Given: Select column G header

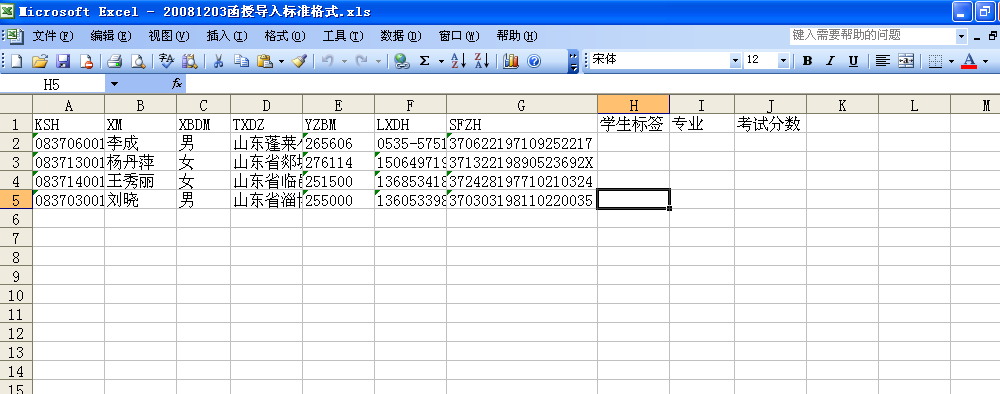Looking at the screenshot, I should [522, 105].
